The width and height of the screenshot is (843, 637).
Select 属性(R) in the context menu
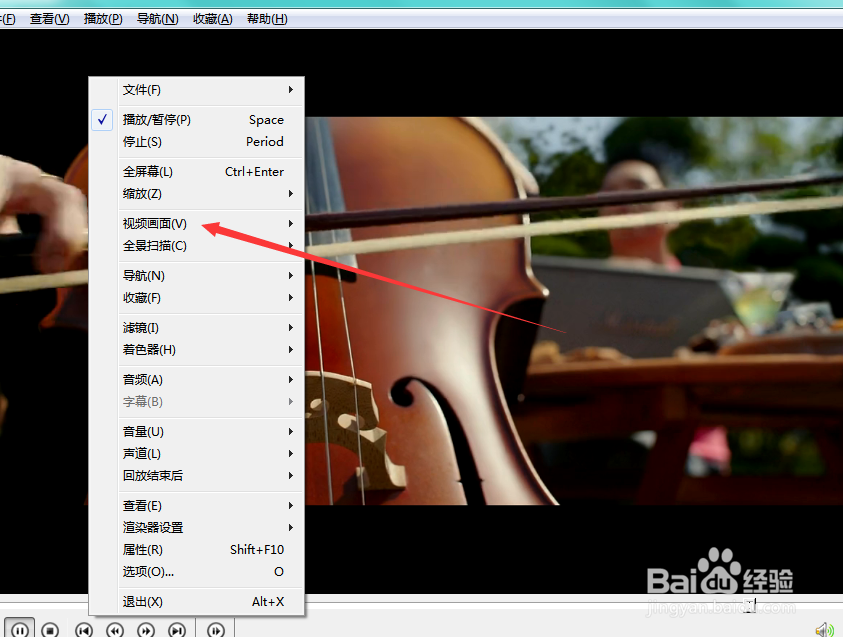click(x=197, y=550)
